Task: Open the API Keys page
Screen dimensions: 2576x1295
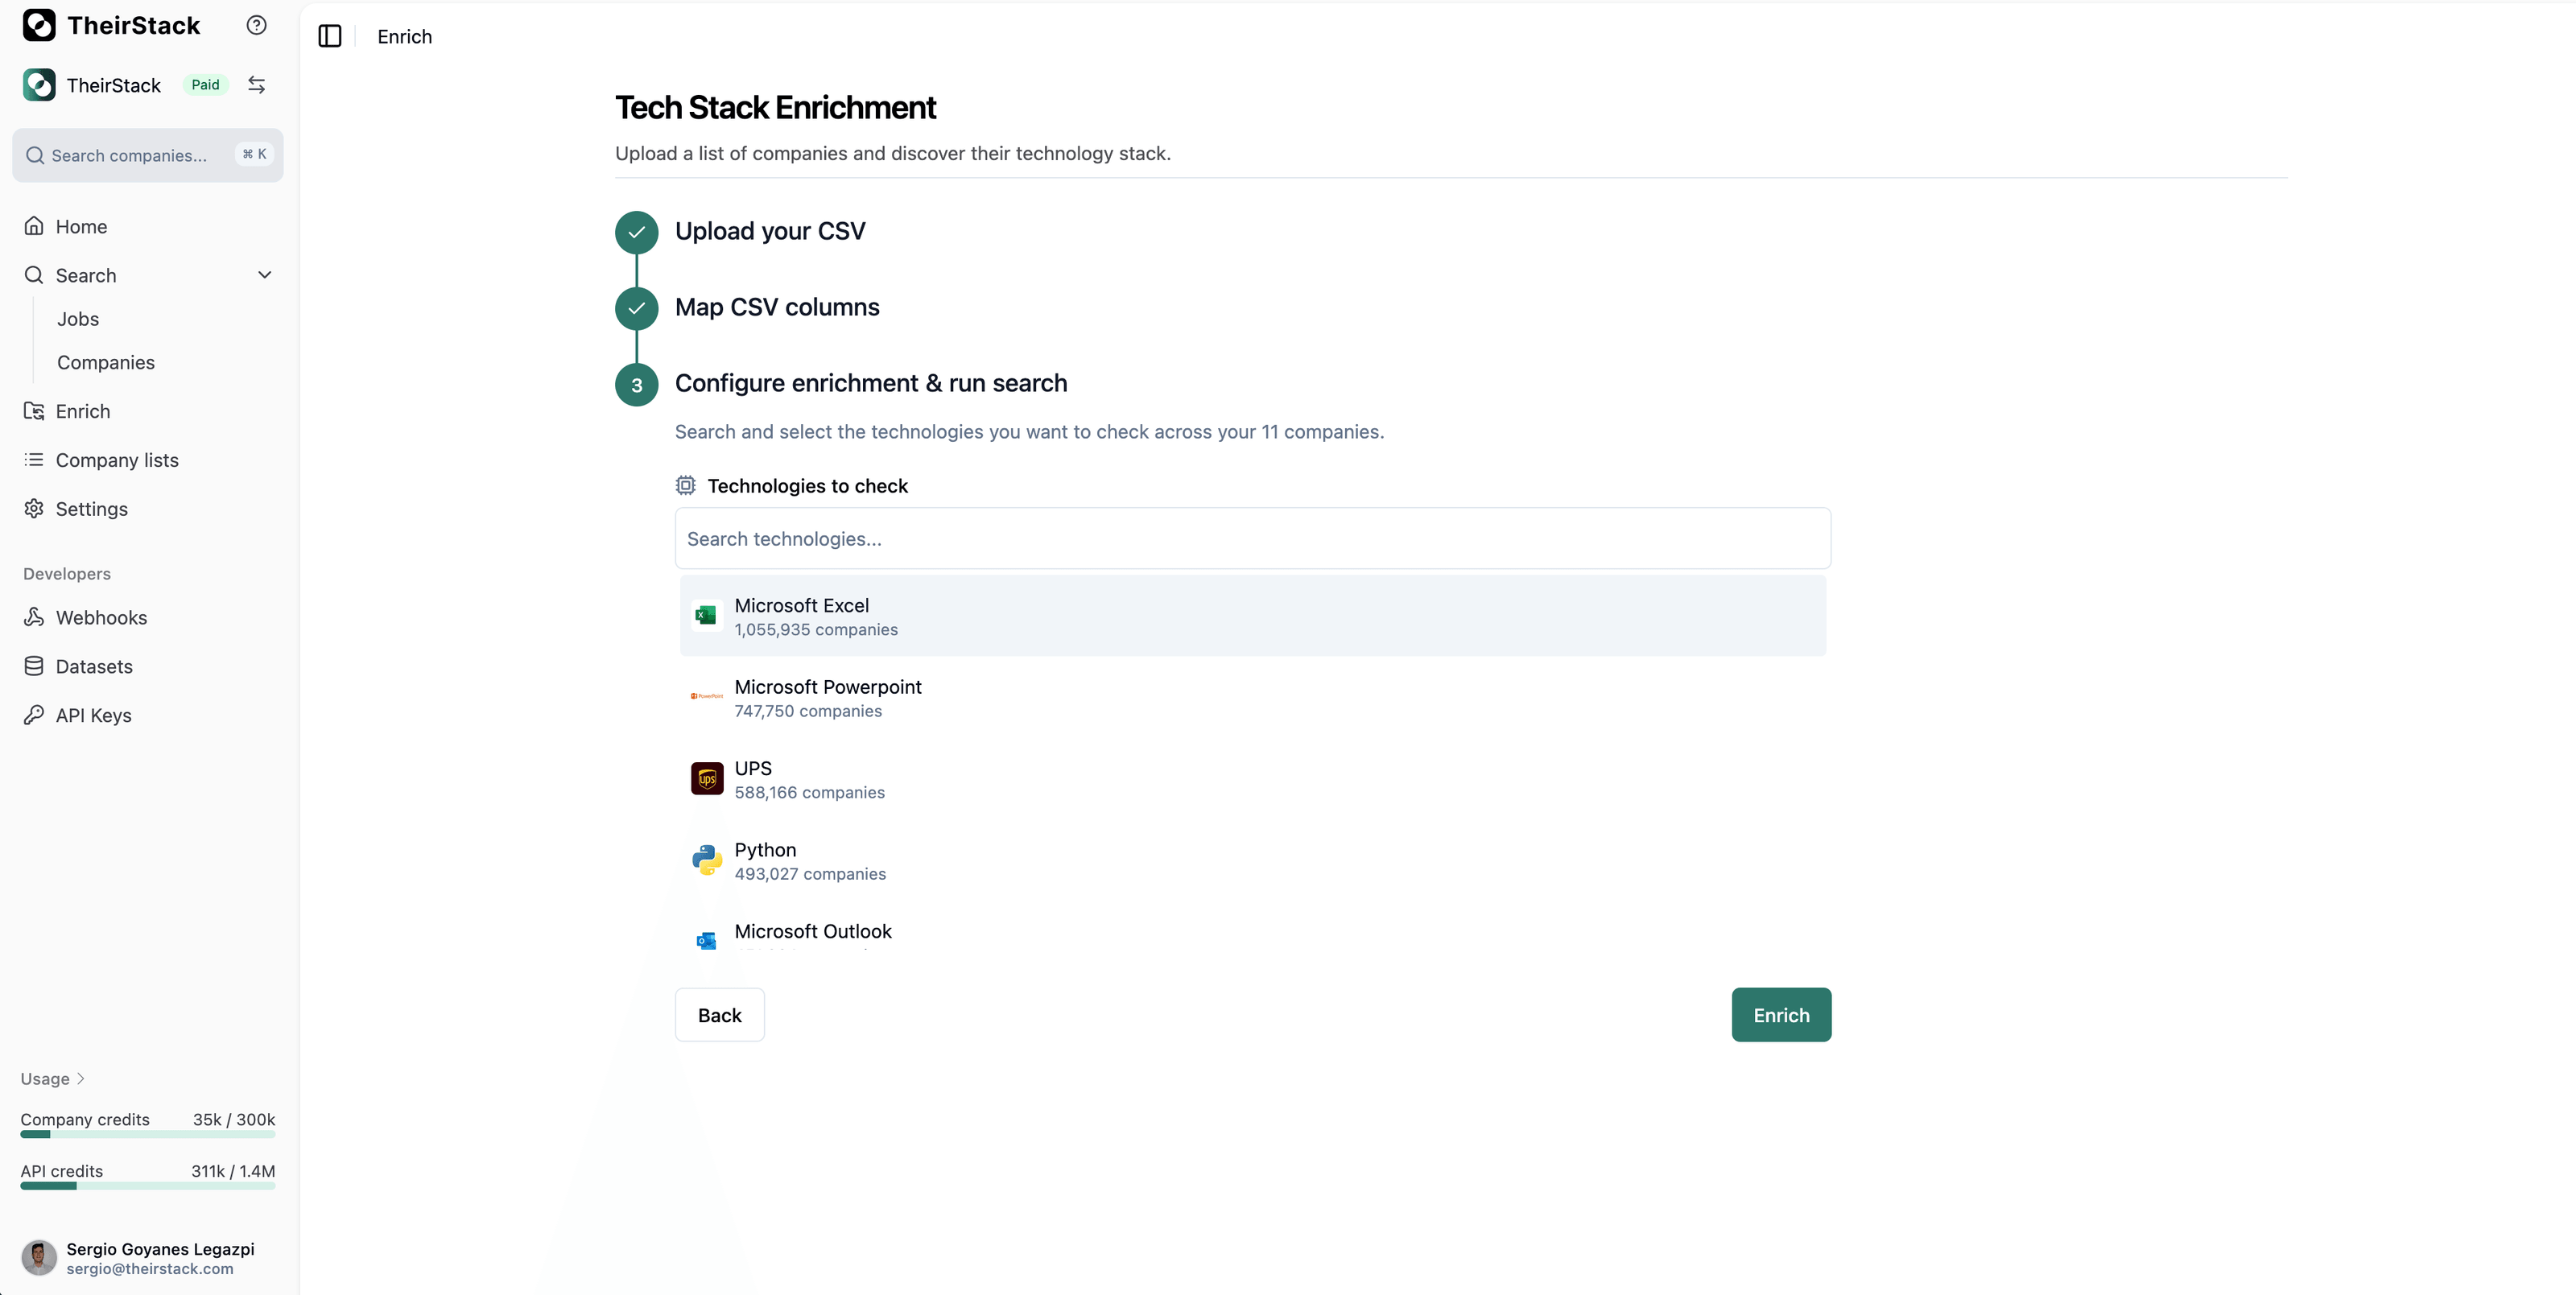Action: (93, 715)
